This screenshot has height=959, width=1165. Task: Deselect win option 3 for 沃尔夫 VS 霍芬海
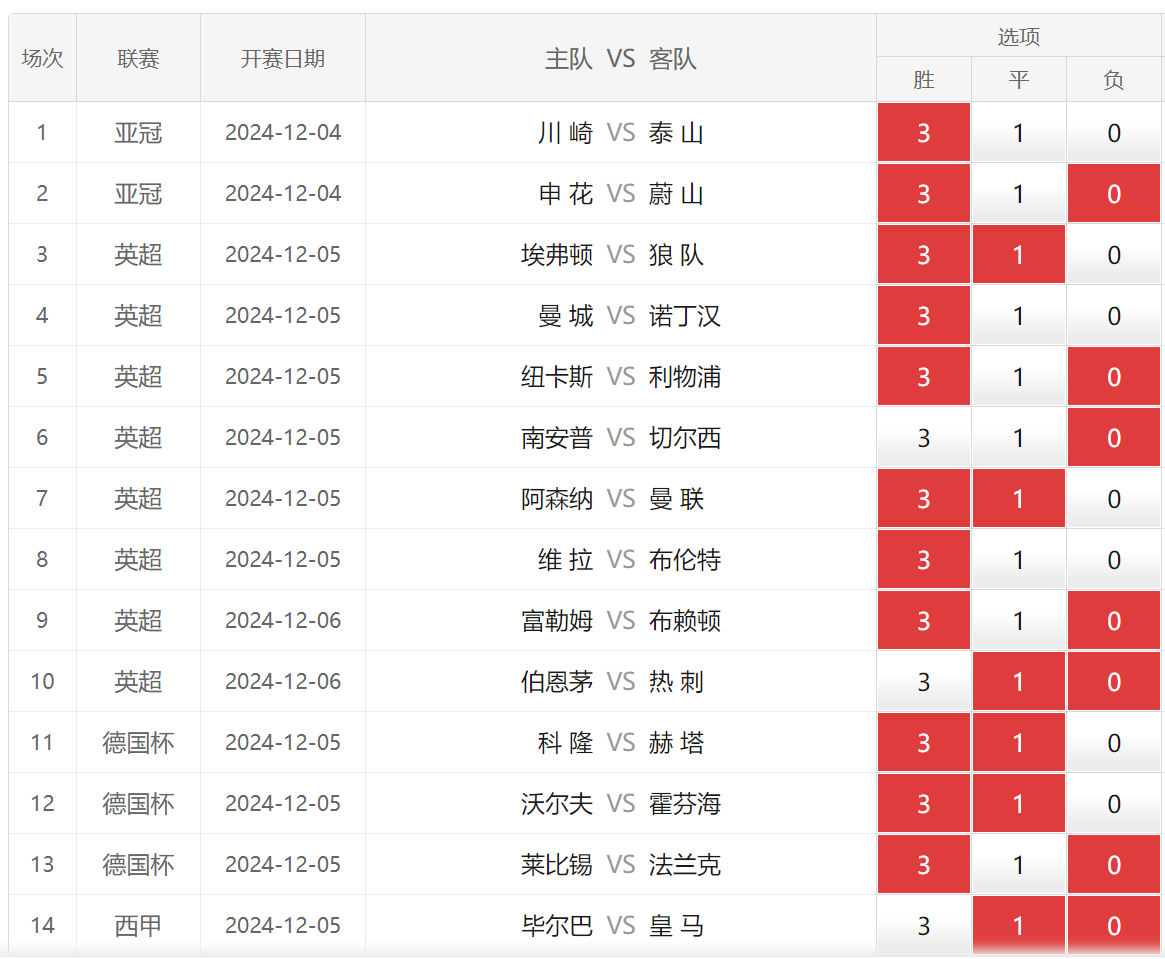(x=924, y=803)
